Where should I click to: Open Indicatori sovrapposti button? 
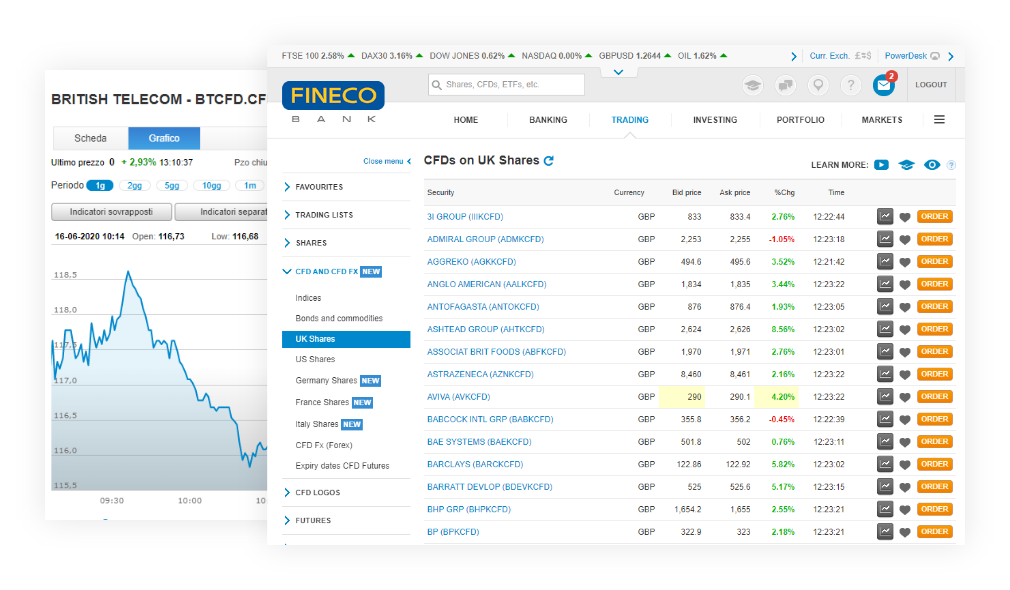(111, 212)
